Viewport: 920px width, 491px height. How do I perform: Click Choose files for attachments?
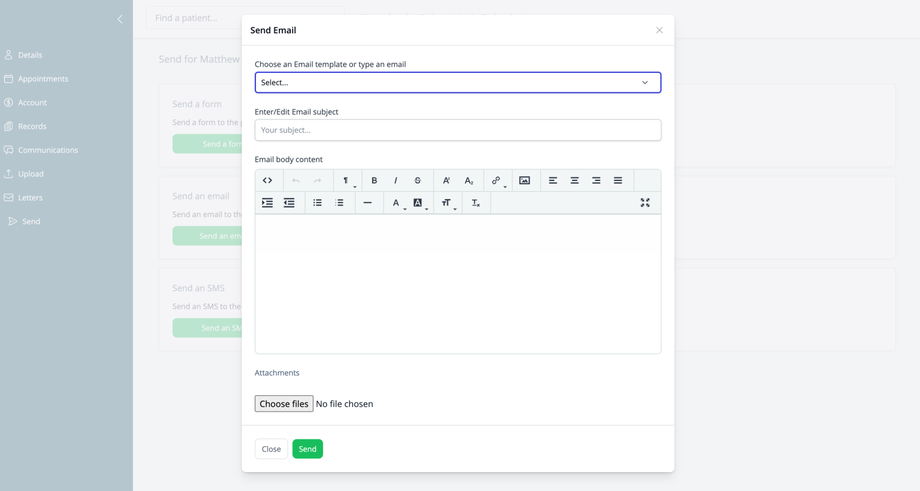tap(284, 404)
